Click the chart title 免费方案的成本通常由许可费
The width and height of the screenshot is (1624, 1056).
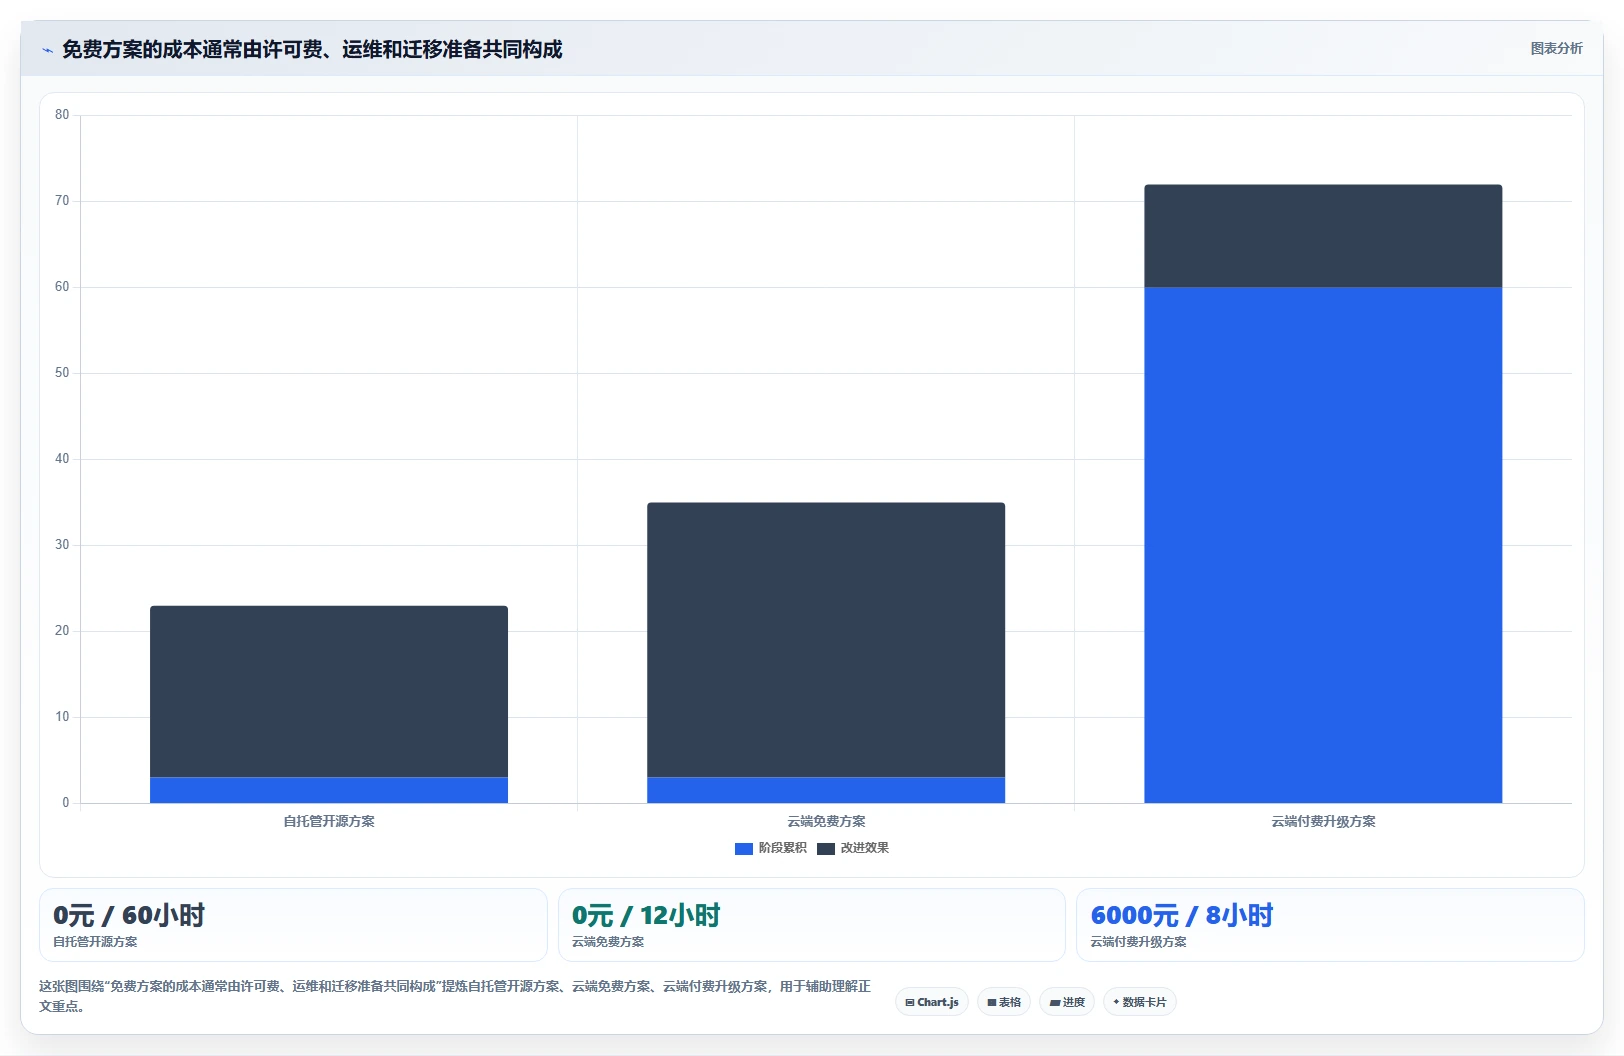pos(312,49)
